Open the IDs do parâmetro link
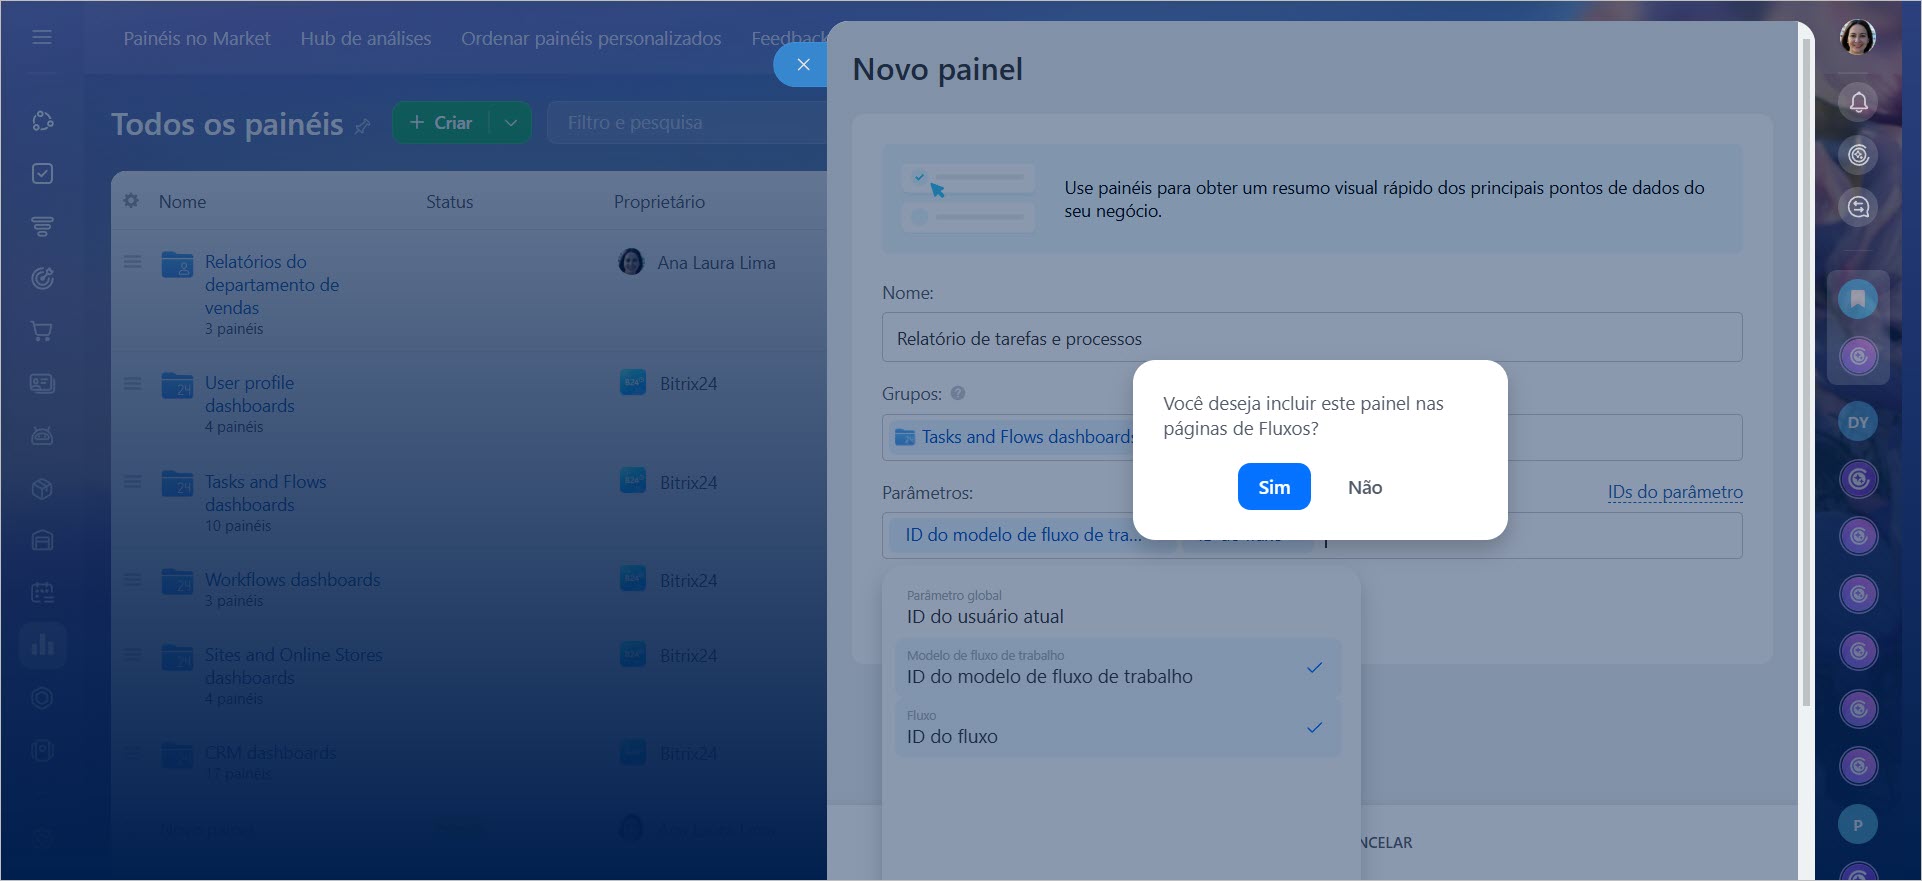The width and height of the screenshot is (1922, 881). point(1674,492)
